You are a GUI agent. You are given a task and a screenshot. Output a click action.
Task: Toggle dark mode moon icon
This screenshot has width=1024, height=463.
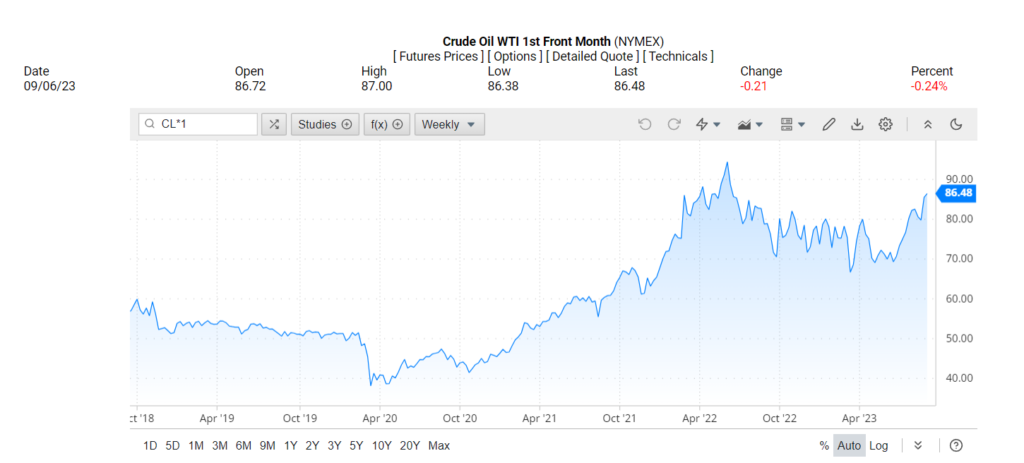point(956,124)
